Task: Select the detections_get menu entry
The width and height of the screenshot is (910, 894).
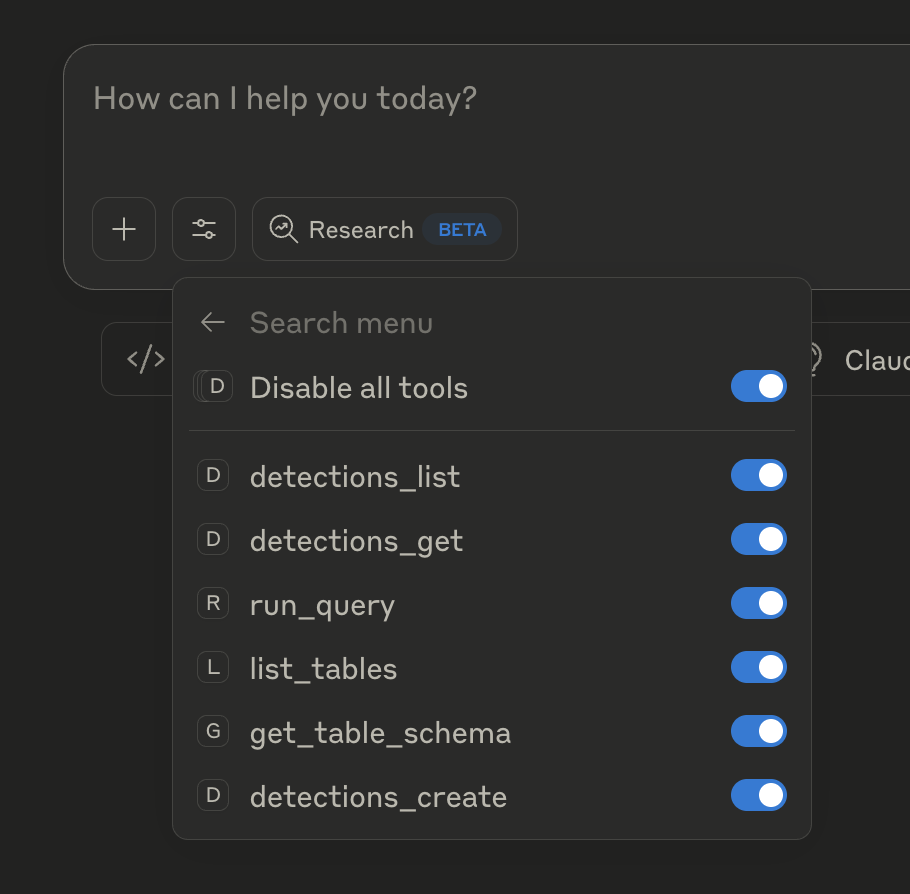Action: click(x=356, y=540)
